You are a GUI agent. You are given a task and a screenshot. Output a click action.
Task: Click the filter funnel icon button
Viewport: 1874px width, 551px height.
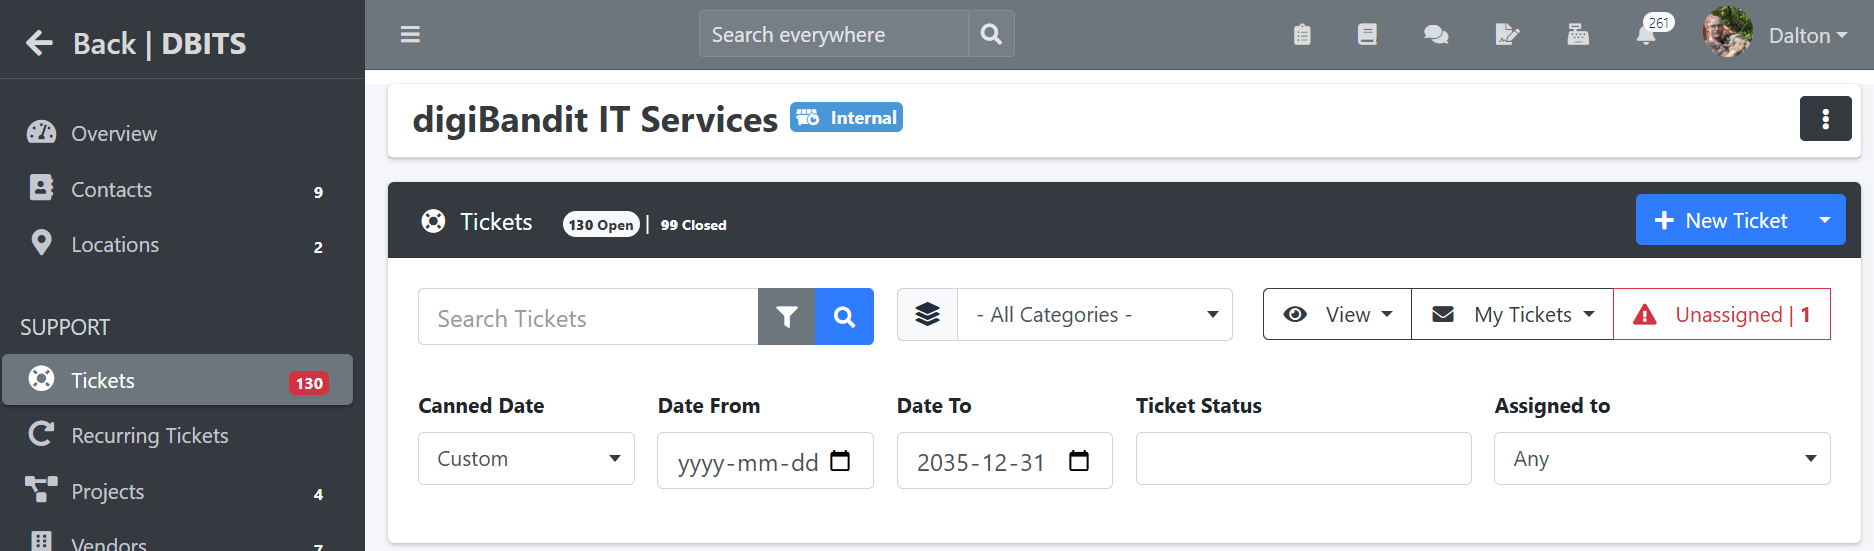(787, 317)
